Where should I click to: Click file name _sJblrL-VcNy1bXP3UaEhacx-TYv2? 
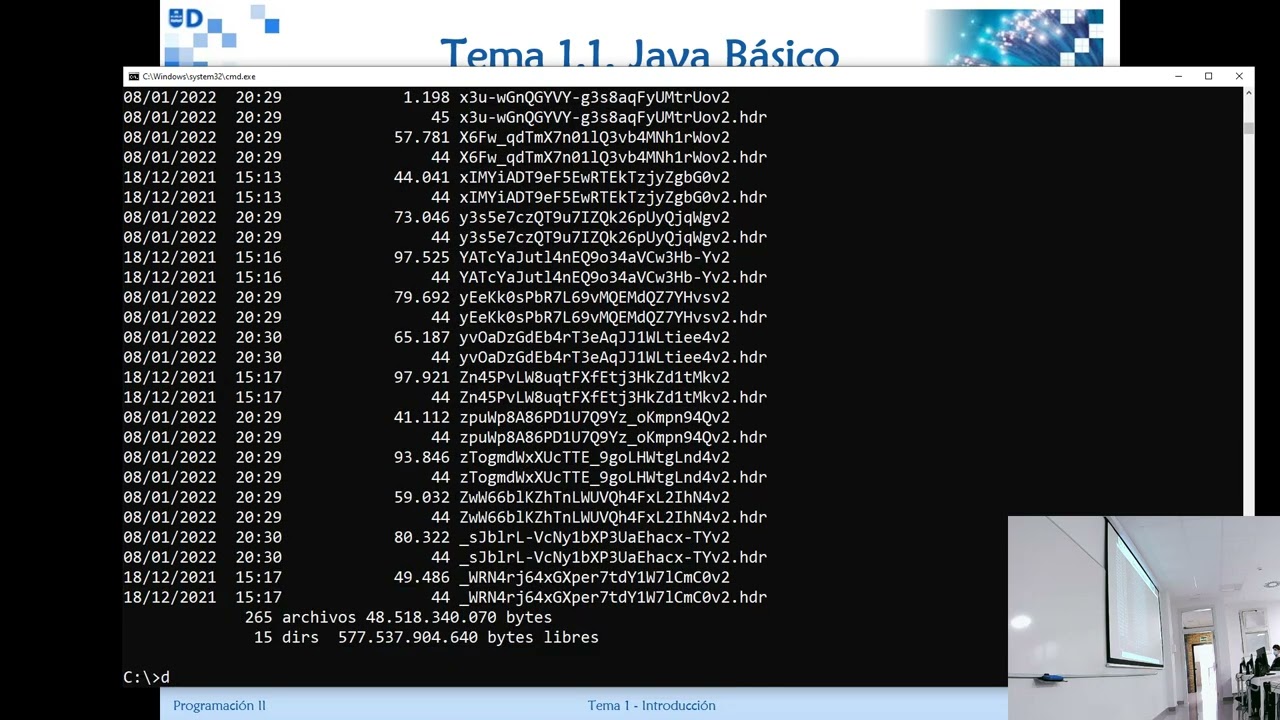(x=594, y=537)
